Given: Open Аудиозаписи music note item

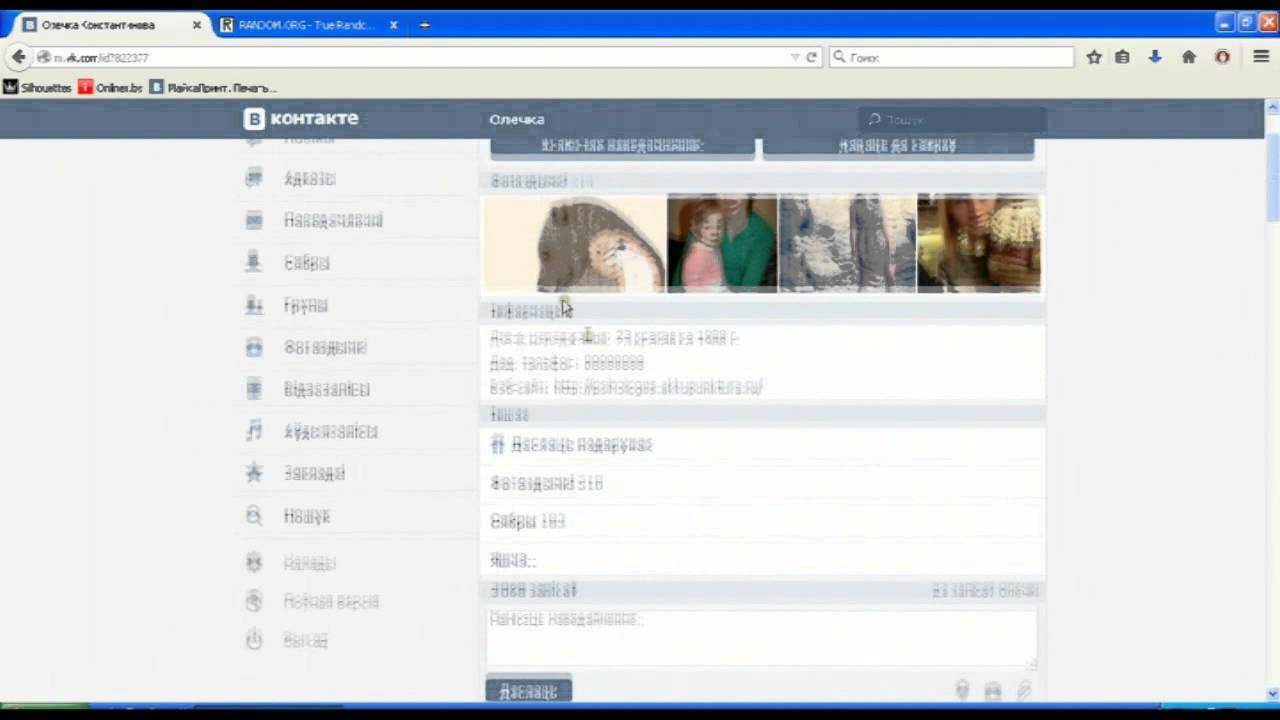Looking at the screenshot, I should point(311,432).
